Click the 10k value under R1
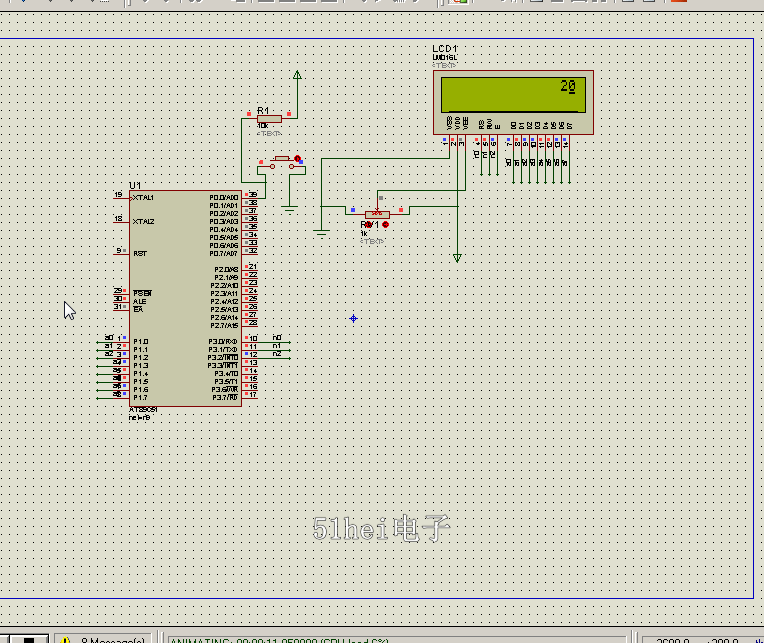Screen dimensions: 764x643 [263, 126]
